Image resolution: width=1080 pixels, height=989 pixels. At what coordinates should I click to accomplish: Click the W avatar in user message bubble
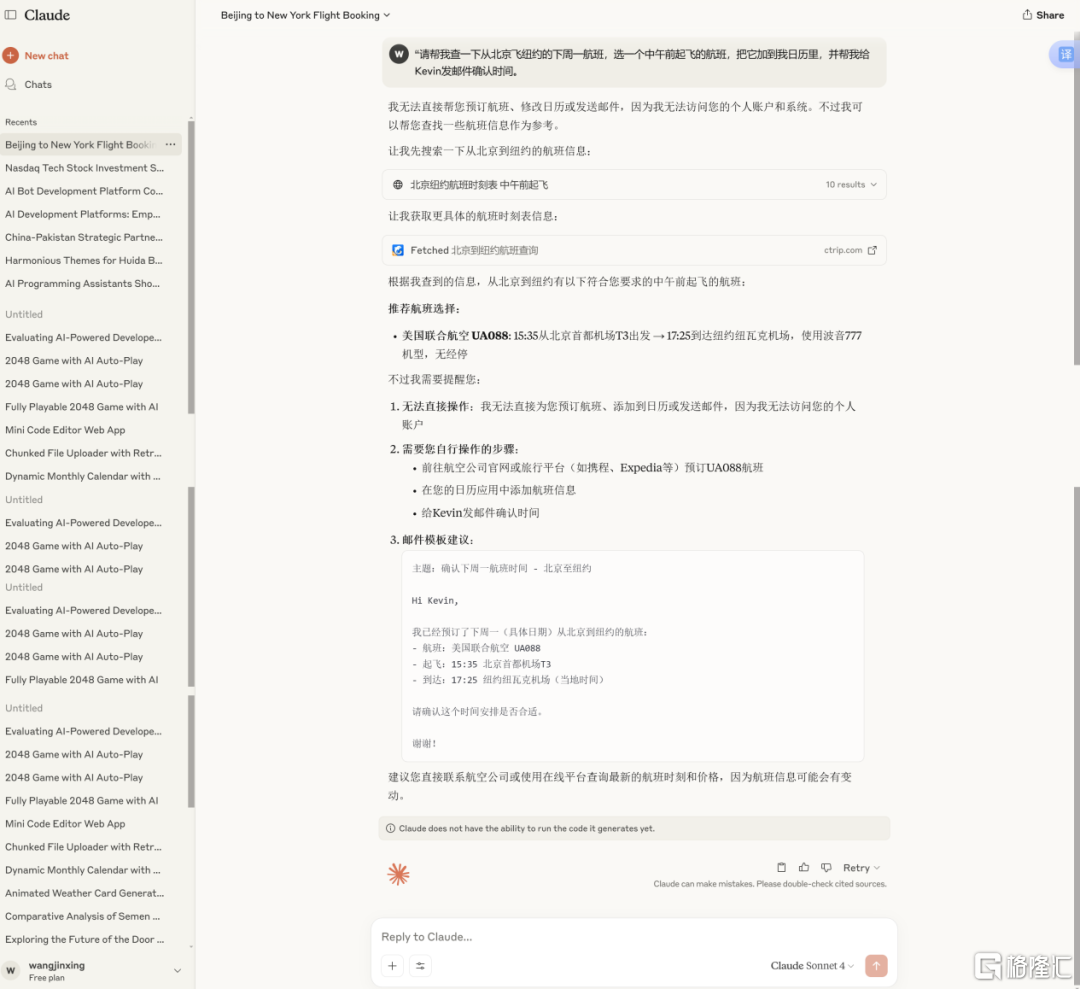(x=399, y=54)
